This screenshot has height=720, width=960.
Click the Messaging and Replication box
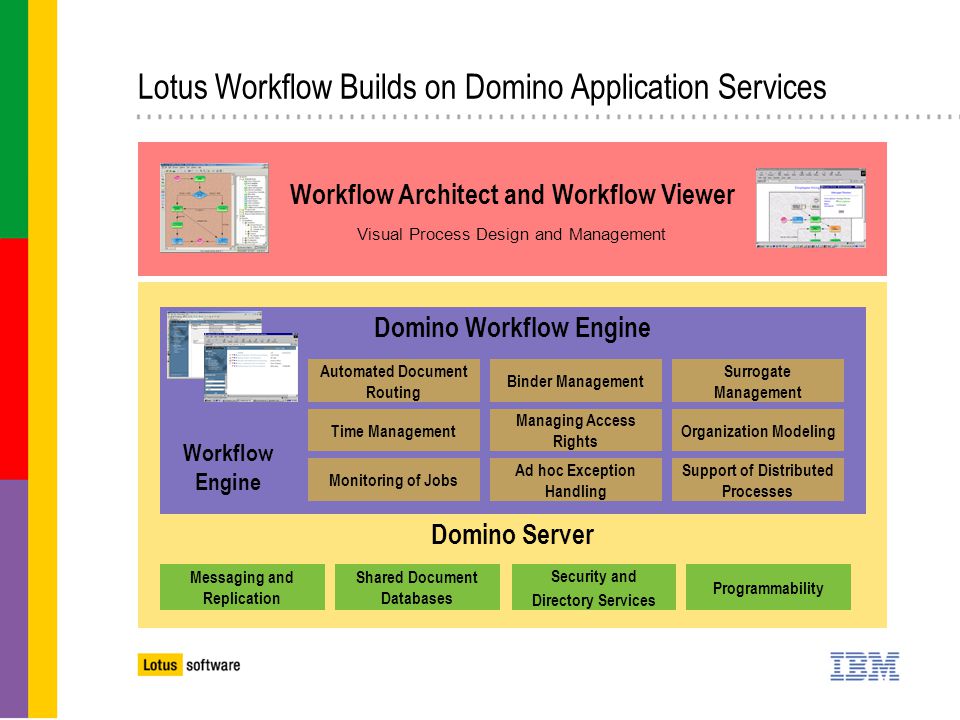242,587
